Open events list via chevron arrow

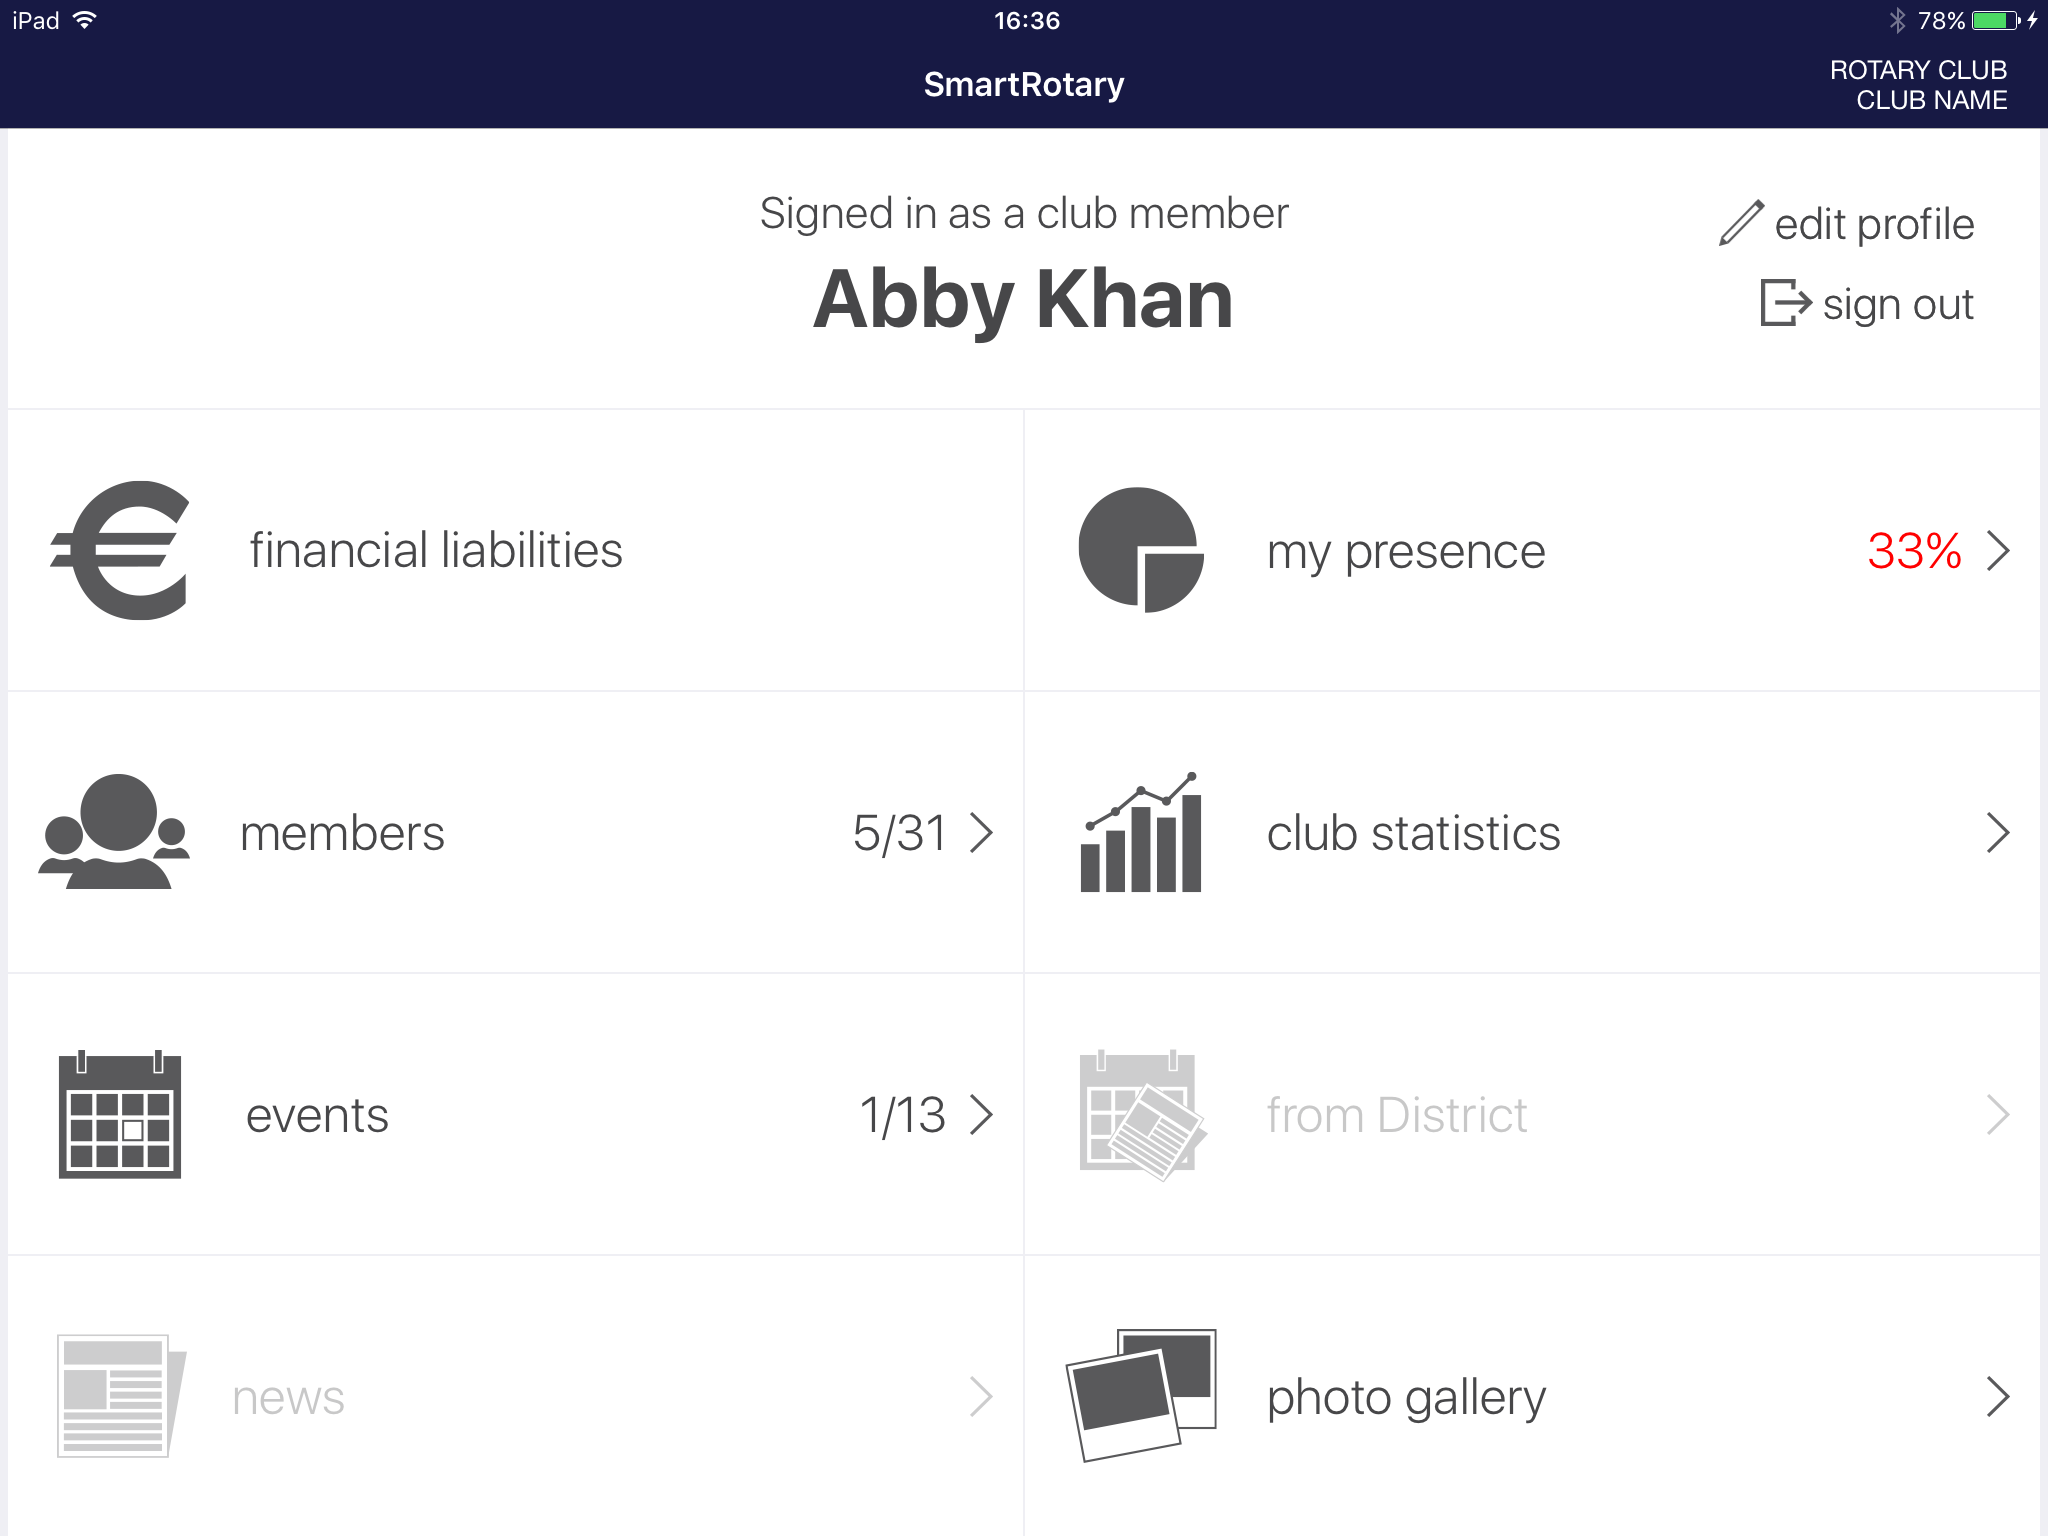click(x=981, y=1115)
